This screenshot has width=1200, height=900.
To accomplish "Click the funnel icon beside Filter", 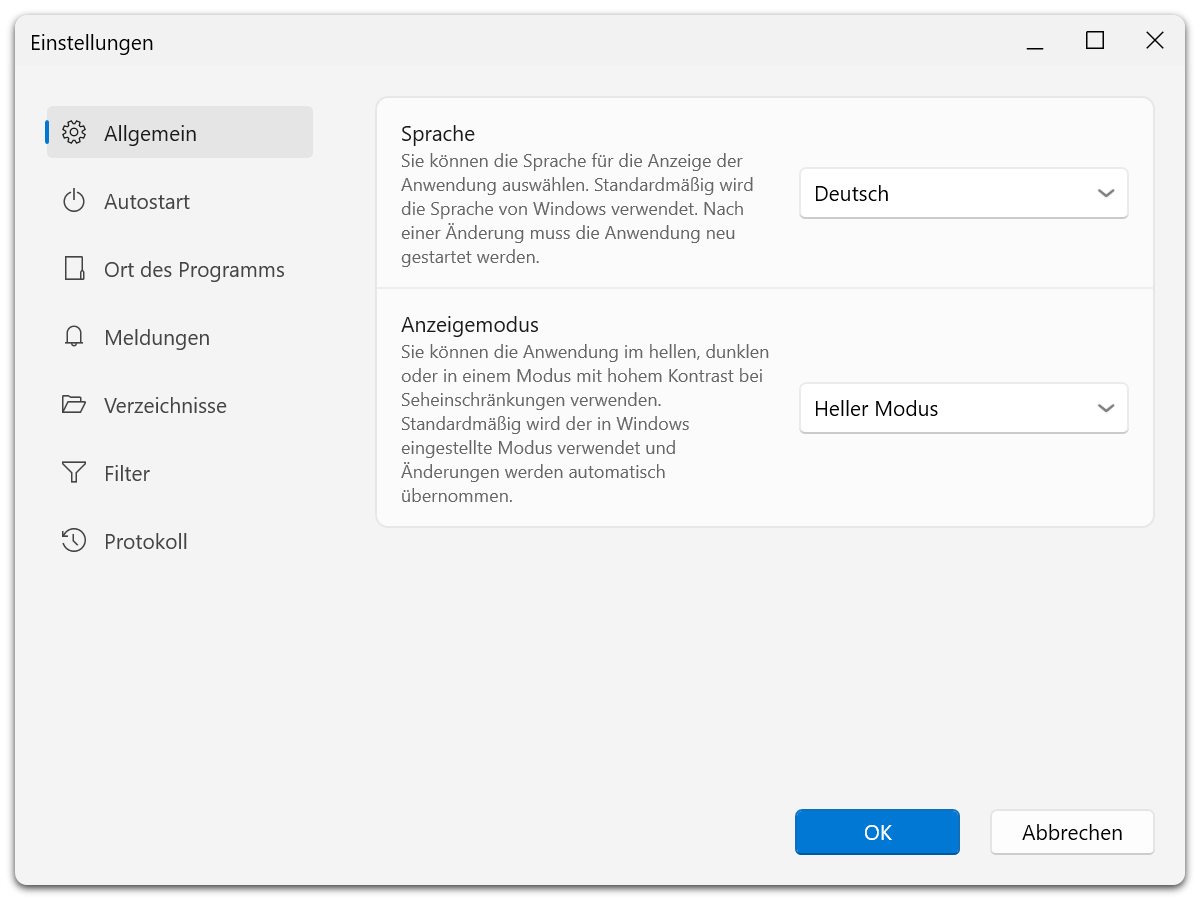I will (74, 473).
